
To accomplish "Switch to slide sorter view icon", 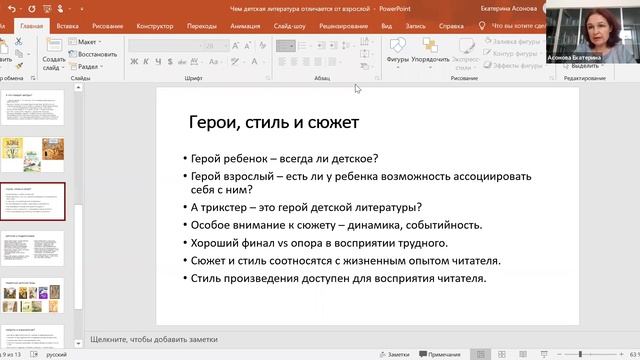I will (502, 354).
